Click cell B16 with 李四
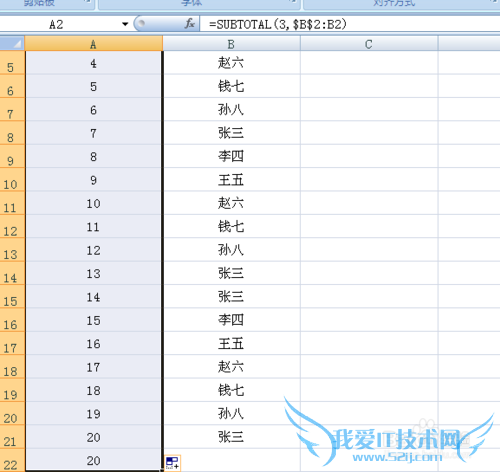Viewport: 500px width, 472px height. pyautogui.click(x=232, y=320)
